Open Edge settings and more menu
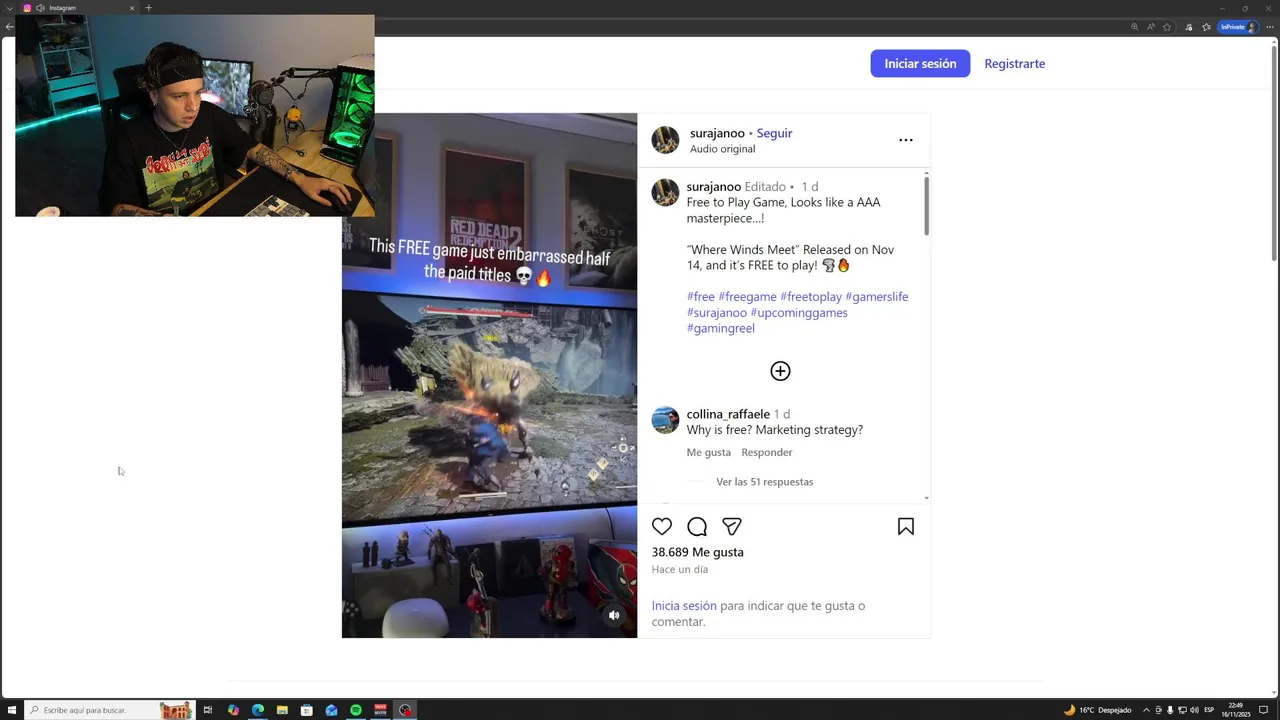The height and width of the screenshot is (720, 1280). 1270,27
